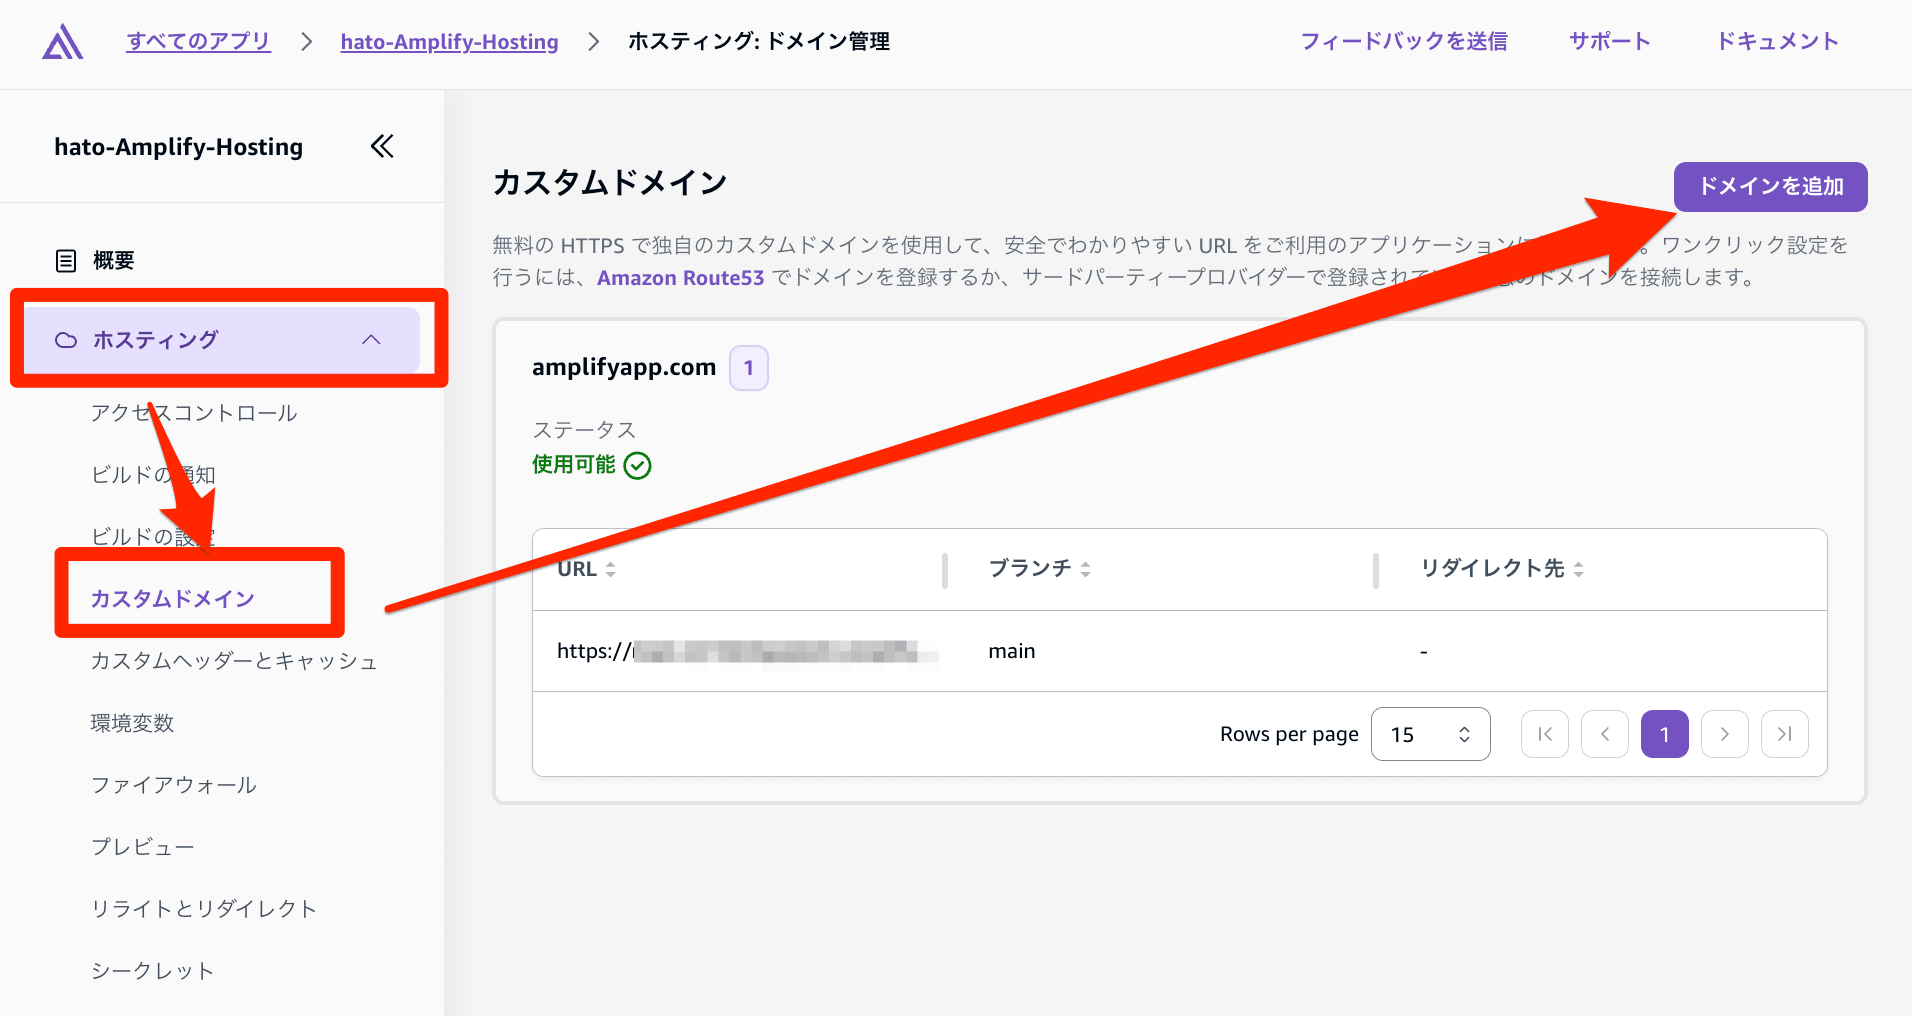Click the ステータス label

[584, 430]
